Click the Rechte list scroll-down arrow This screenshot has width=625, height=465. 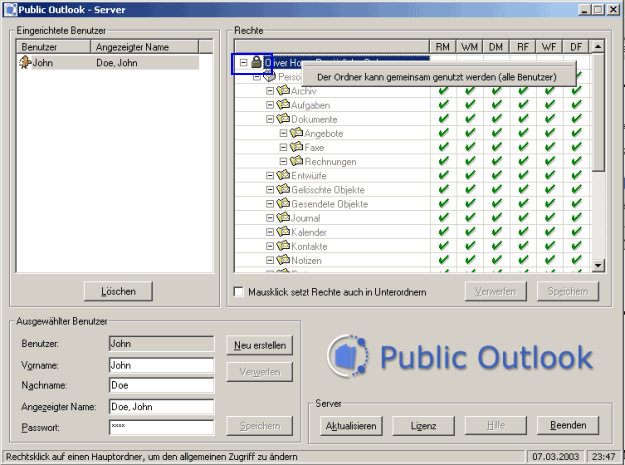point(598,265)
